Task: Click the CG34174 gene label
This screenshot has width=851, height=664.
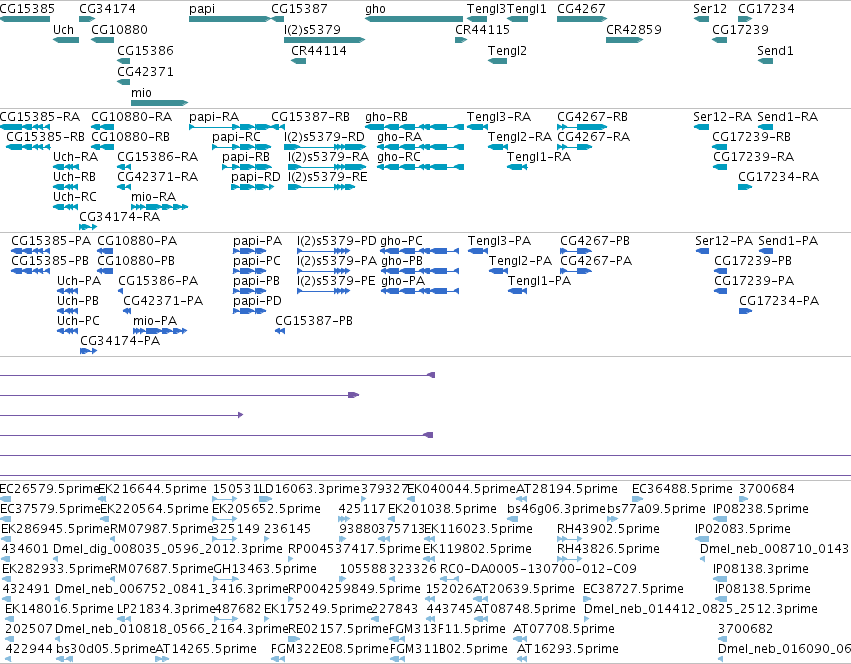Action: coord(107,9)
